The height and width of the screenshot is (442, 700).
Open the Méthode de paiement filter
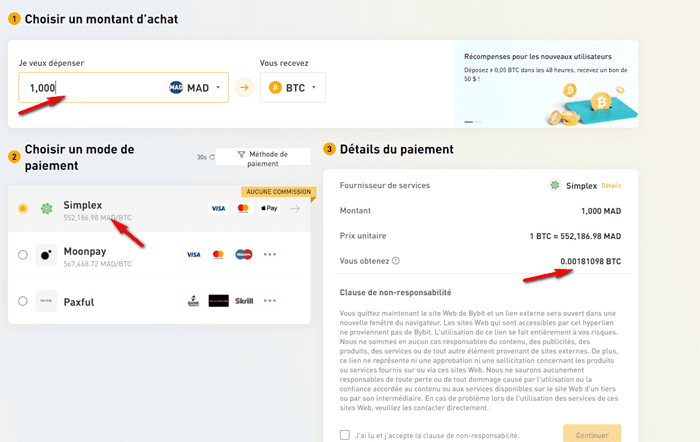(x=264, y=159)
